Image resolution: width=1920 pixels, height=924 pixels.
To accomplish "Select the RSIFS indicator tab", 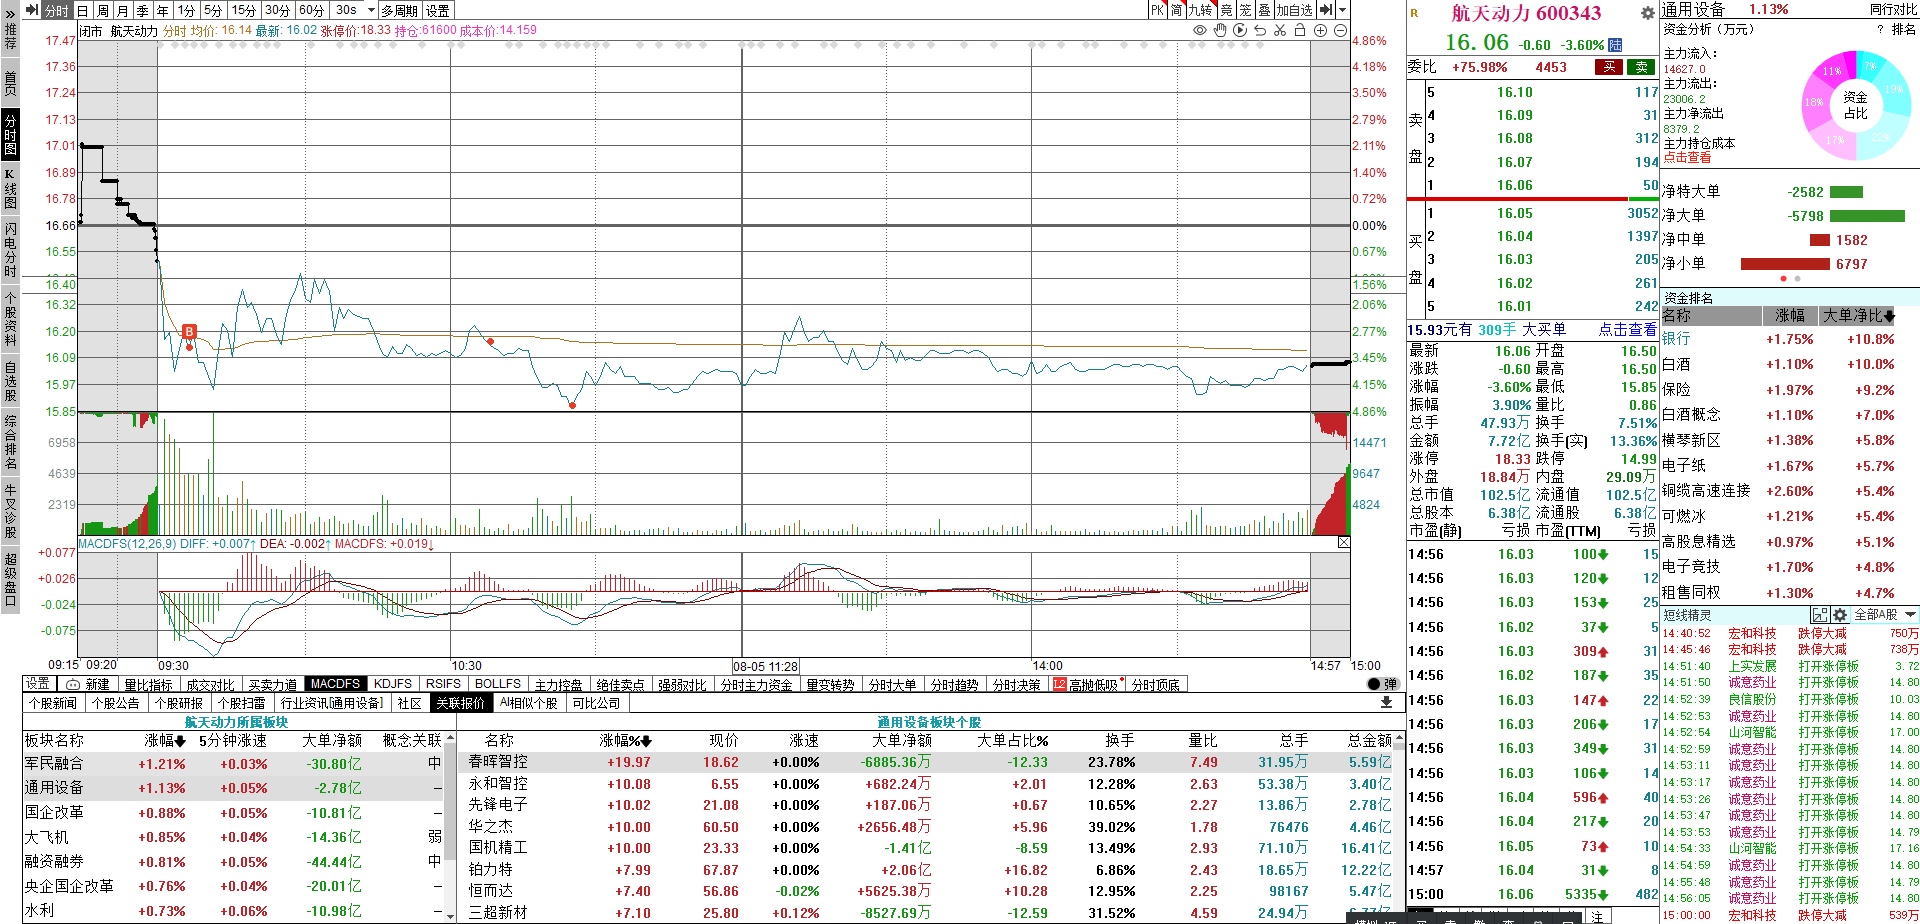I will tap(443, 684).
